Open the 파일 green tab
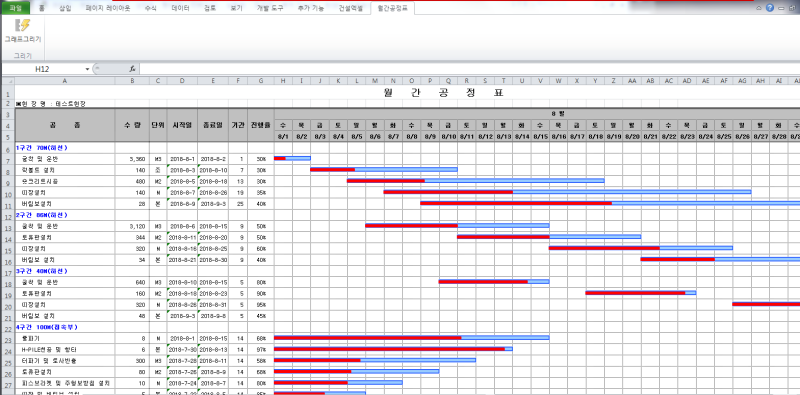The image size is (800, 395). 15,8
